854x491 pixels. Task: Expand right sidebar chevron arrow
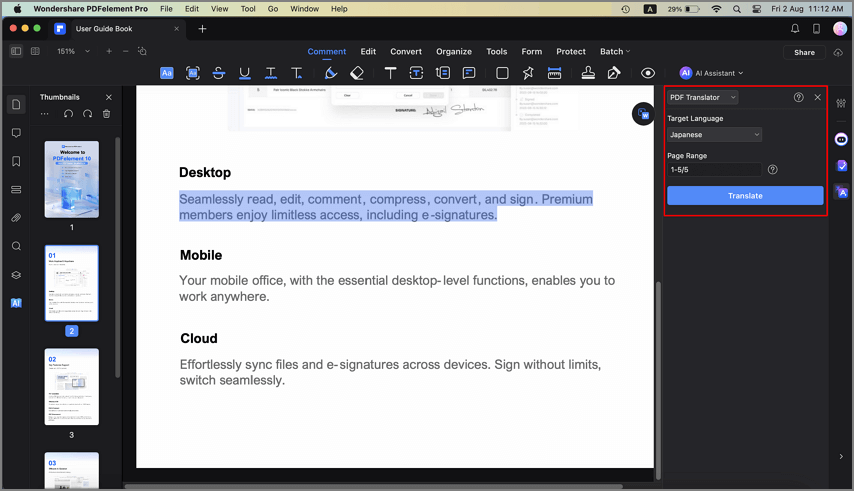click(x=841, y=457)
